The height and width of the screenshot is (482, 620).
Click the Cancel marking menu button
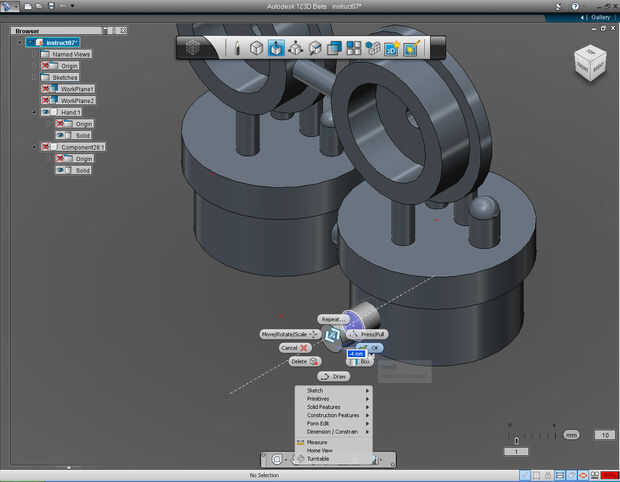click(295, 348)
